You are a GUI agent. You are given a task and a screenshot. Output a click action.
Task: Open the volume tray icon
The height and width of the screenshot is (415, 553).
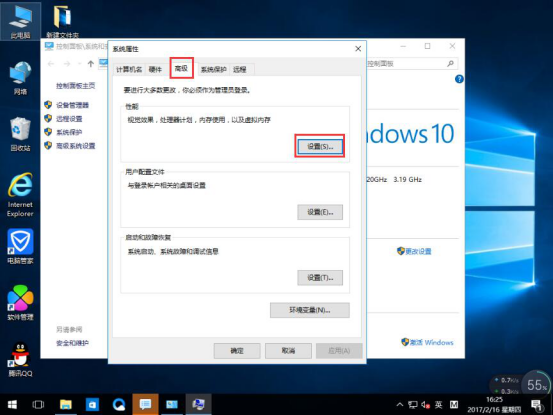point(425,405)
